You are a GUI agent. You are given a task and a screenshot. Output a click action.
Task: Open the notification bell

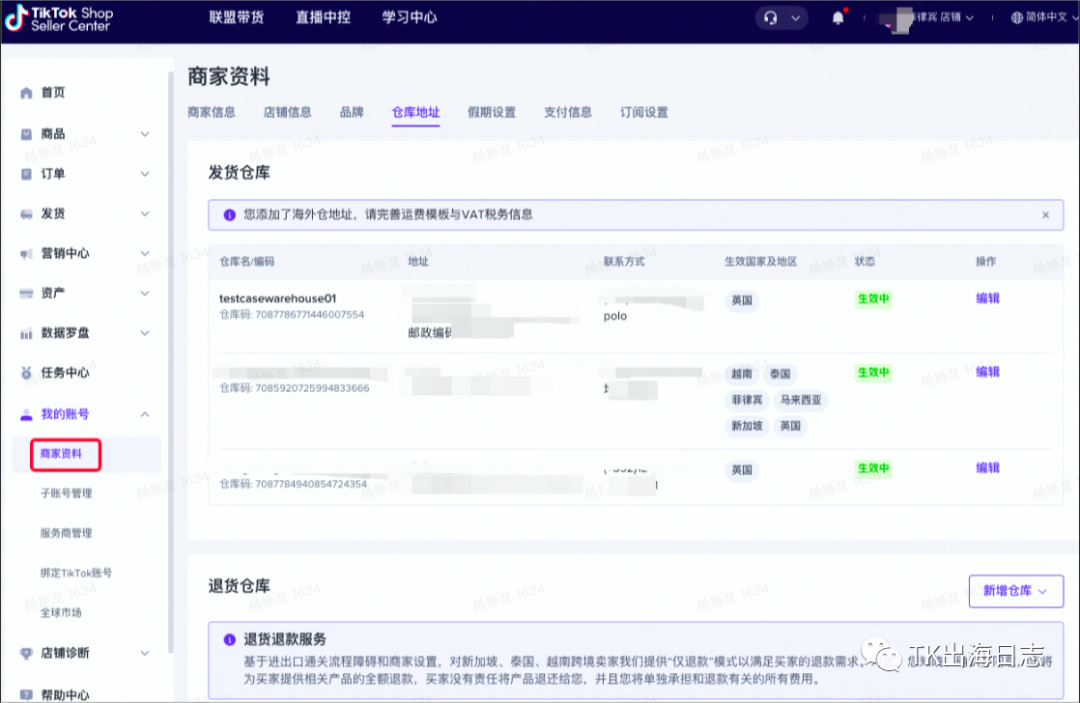coord(838,18)
